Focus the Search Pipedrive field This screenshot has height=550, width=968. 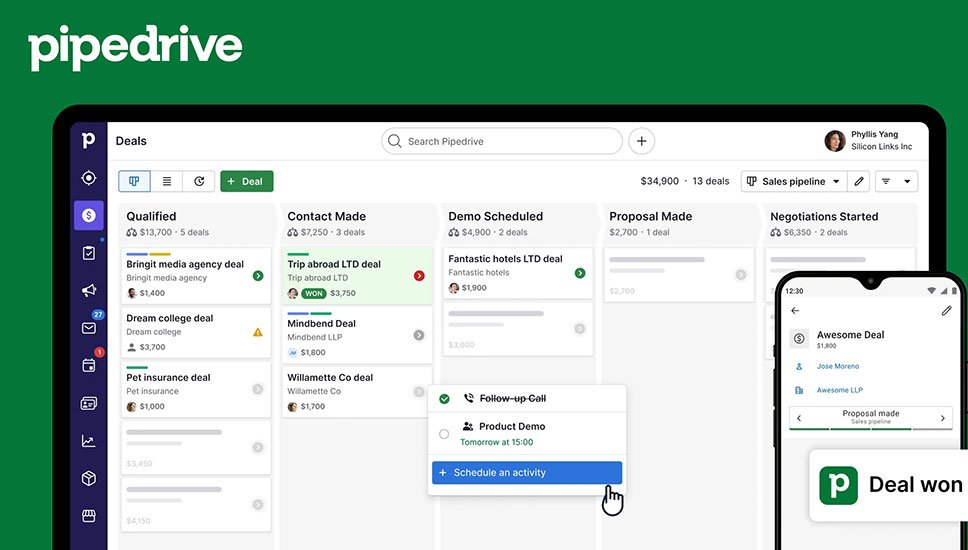click(x=501, y=141)
